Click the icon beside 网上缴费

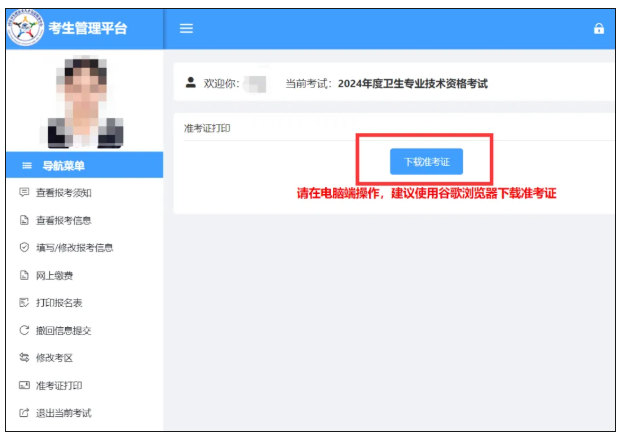click(x=24, y=276)
